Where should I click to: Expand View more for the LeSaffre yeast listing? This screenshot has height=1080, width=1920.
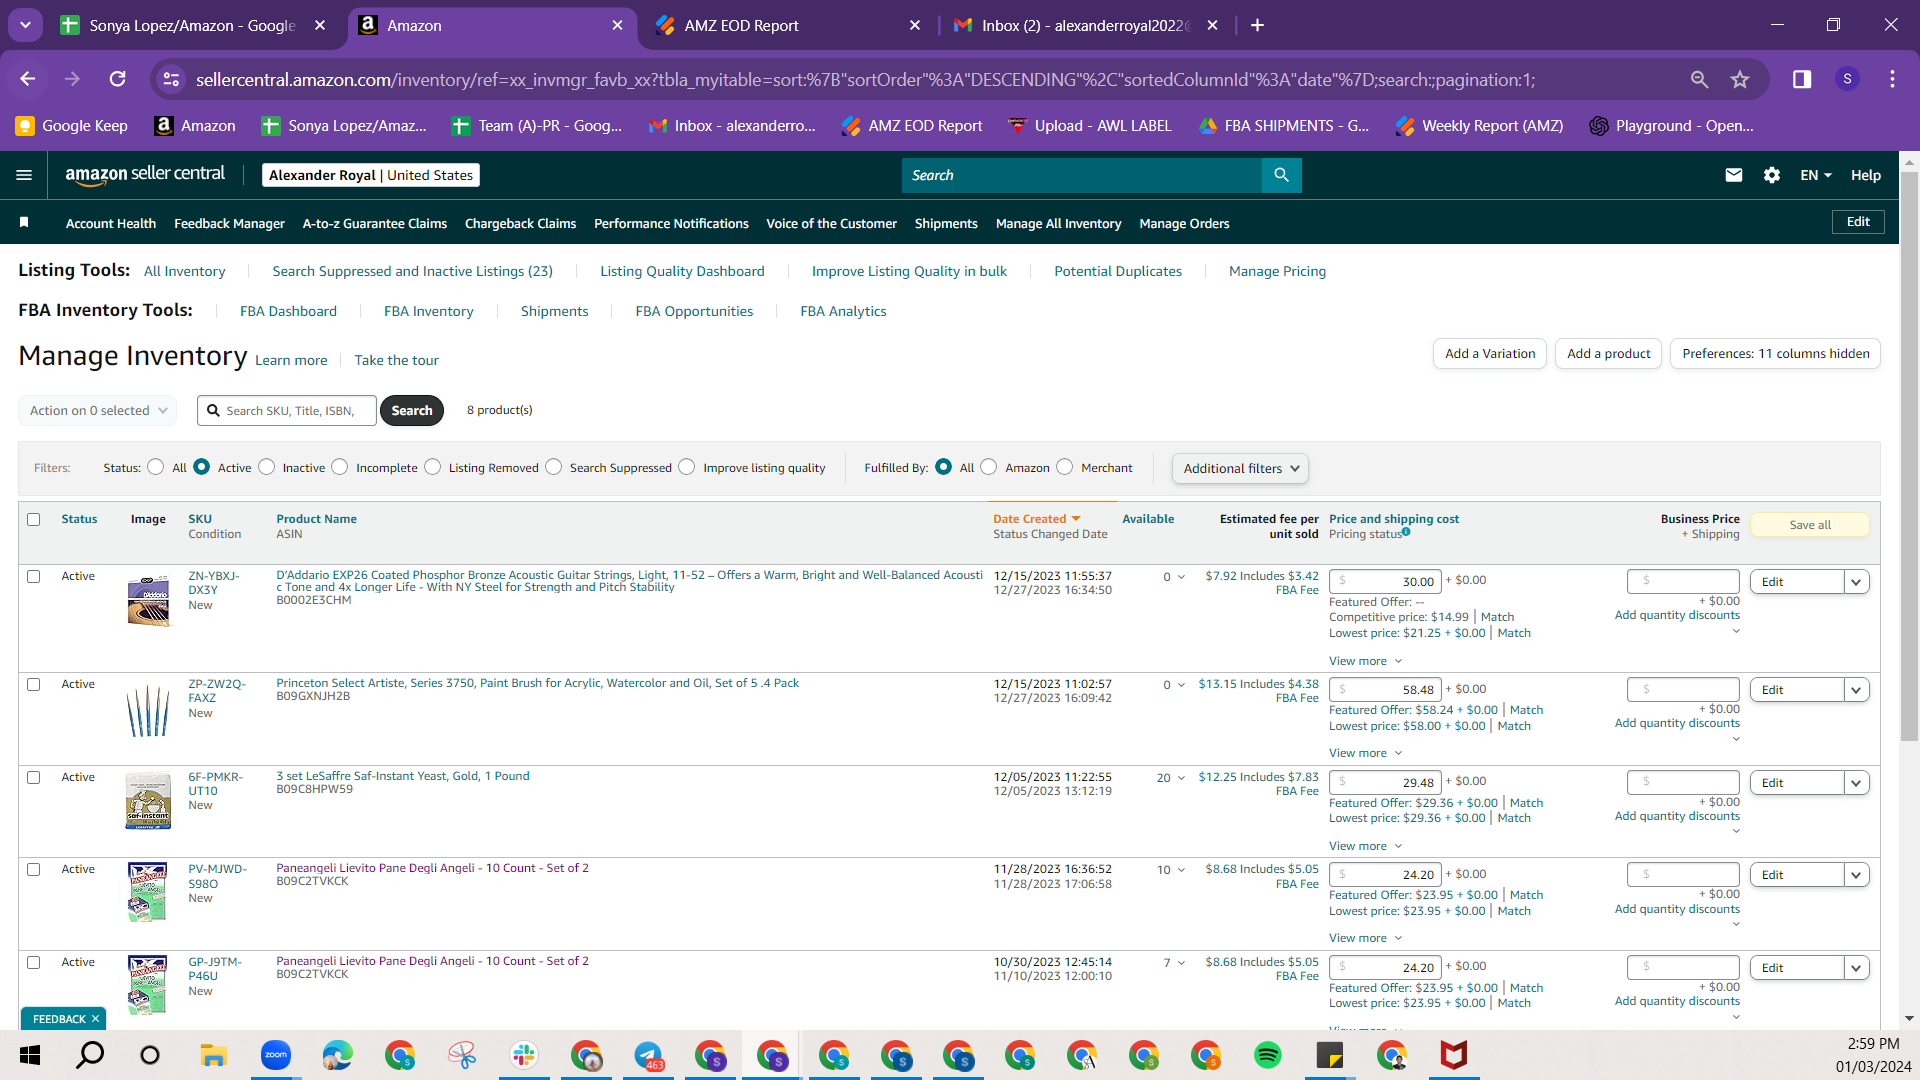tap(1365, 846)
